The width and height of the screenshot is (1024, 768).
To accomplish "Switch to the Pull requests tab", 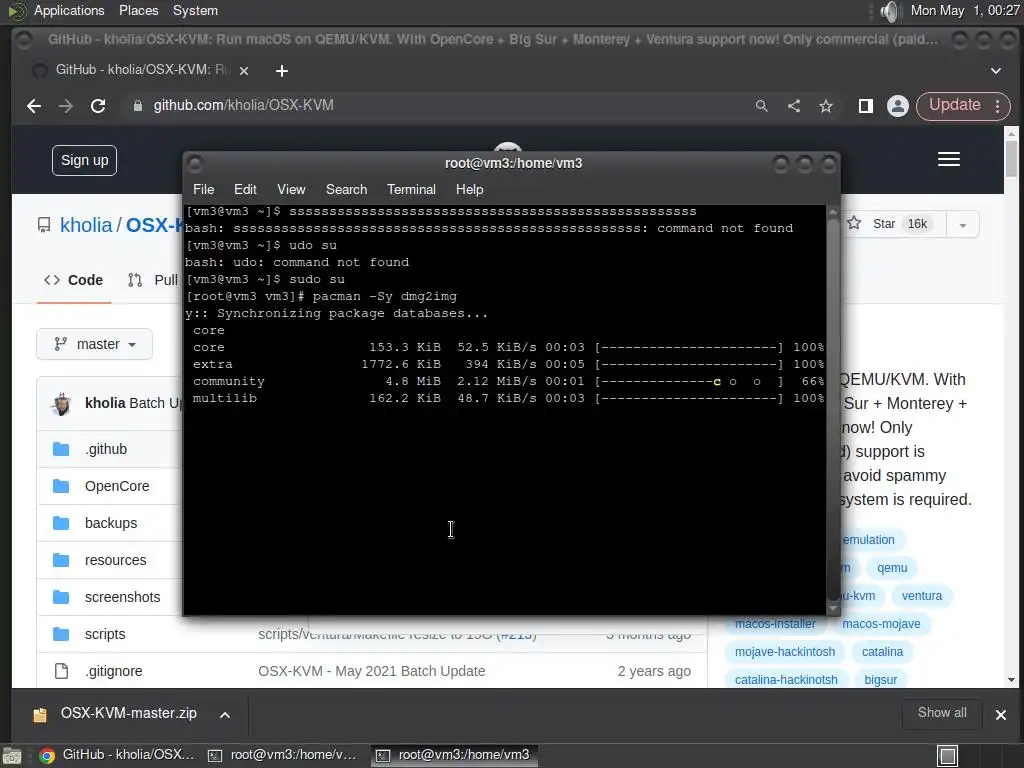I will (153, 280).
